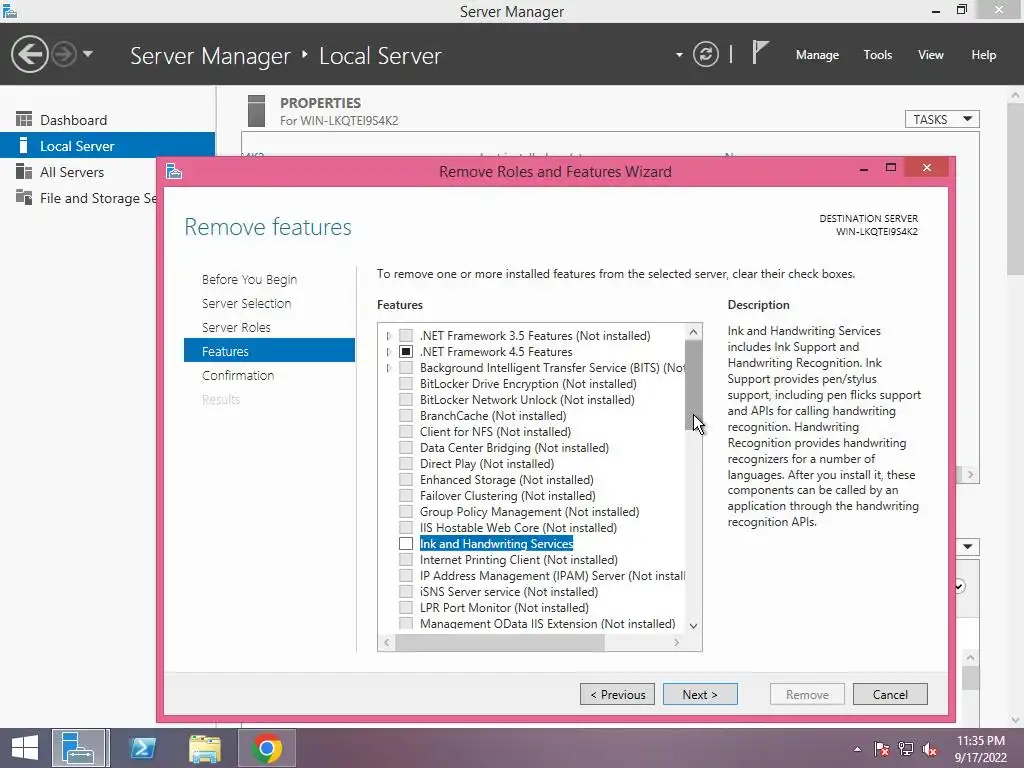The height and width of the screenshot is (768, 1024).
Task: Select the Features wizard step
Action: point(269,351)
